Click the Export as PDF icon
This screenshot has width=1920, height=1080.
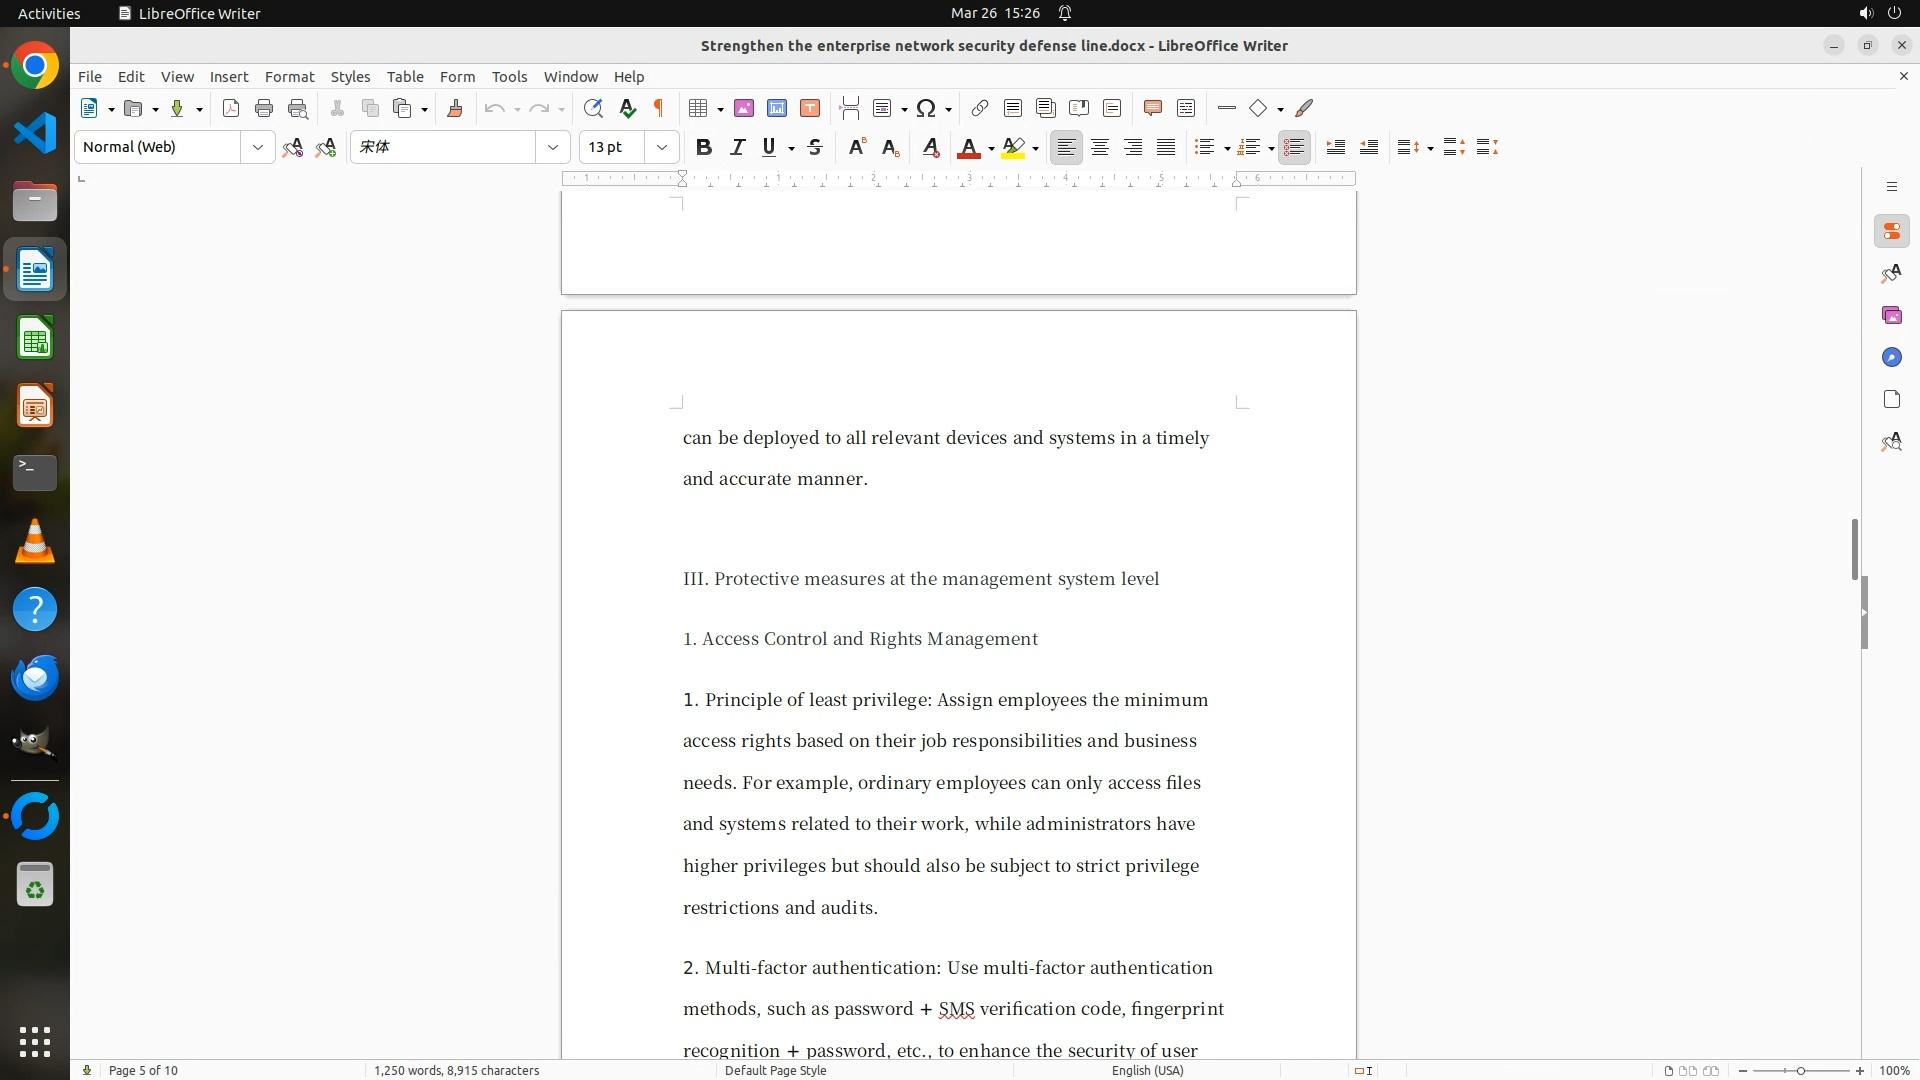click(x=231, y=109)
